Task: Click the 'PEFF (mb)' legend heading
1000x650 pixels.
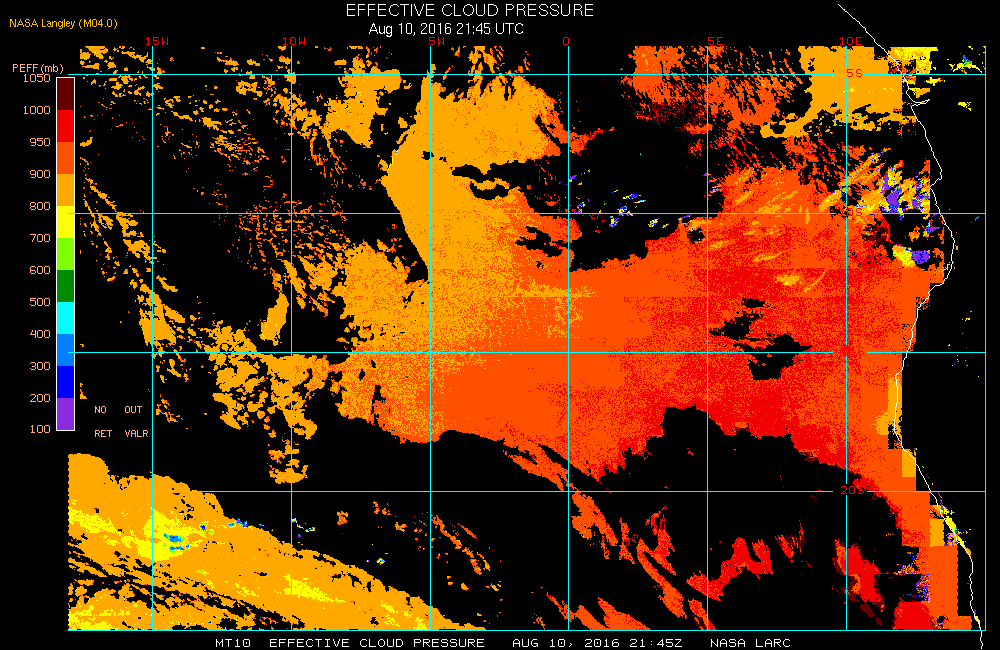Action: (x=38, y=68)
